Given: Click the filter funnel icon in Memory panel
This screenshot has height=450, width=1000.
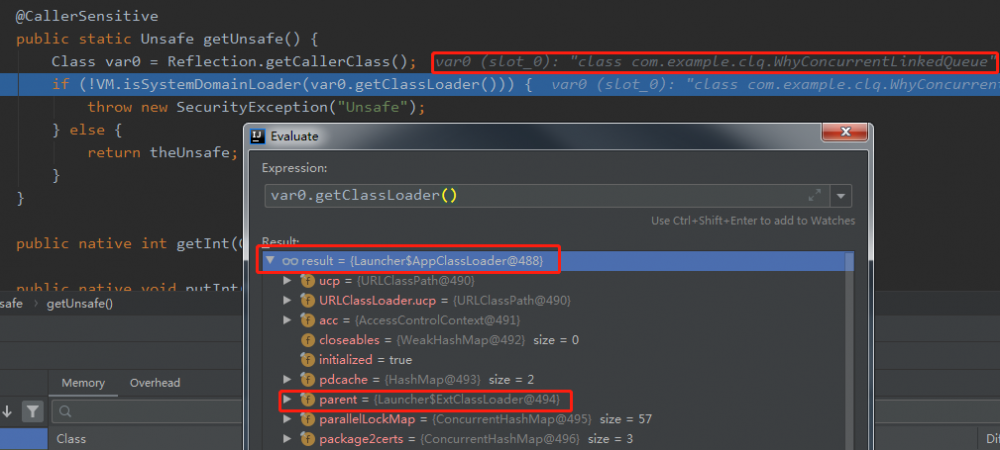Looking at the screenshot, I should tap(31, 412).
